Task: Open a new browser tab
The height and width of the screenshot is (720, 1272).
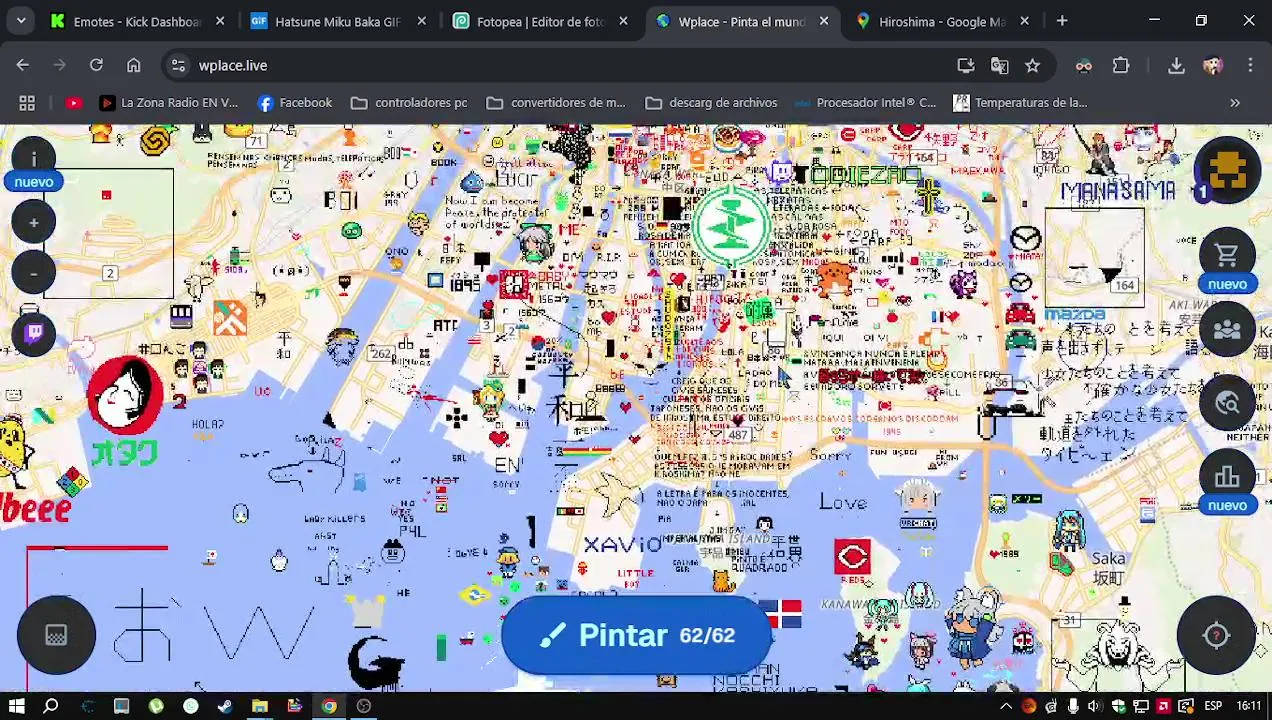Action: pos(1062,21)
